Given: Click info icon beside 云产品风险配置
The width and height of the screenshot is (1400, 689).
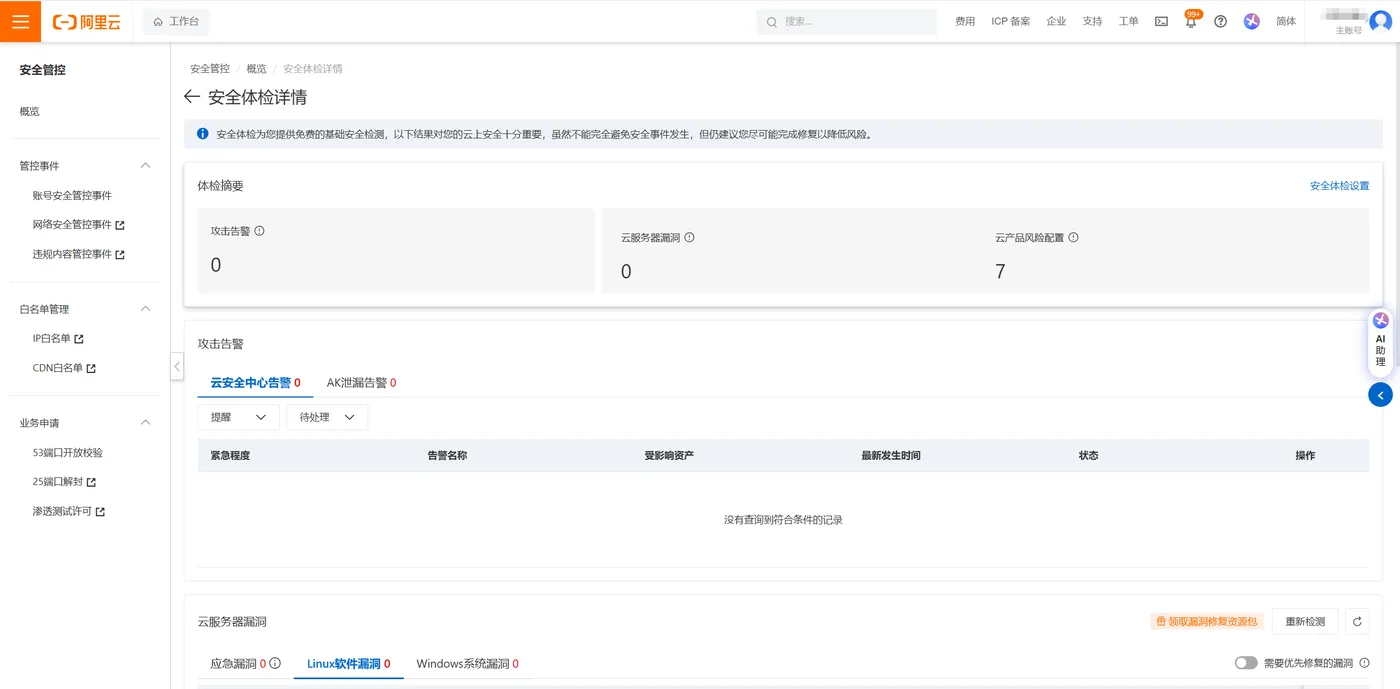Looking at the screenshot, I should point(1073,238).
